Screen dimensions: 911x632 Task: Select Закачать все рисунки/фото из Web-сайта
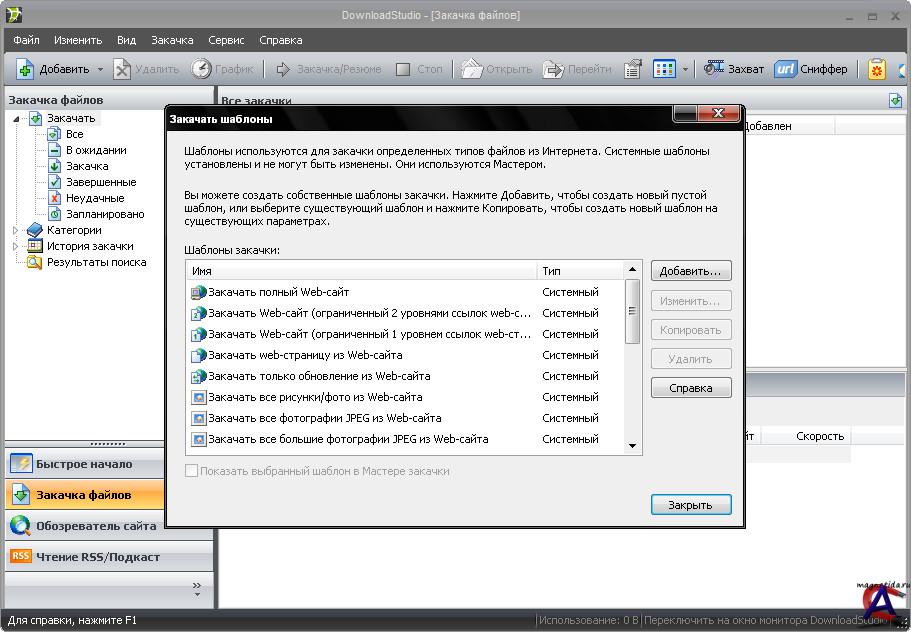(406, 397)
